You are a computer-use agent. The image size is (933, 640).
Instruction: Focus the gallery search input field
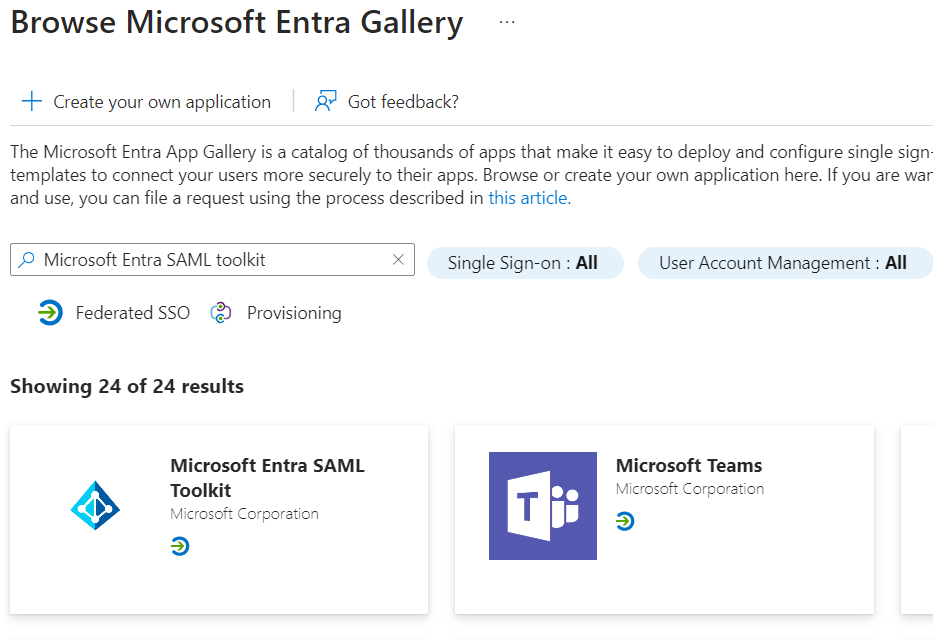[x=212, y=259]
